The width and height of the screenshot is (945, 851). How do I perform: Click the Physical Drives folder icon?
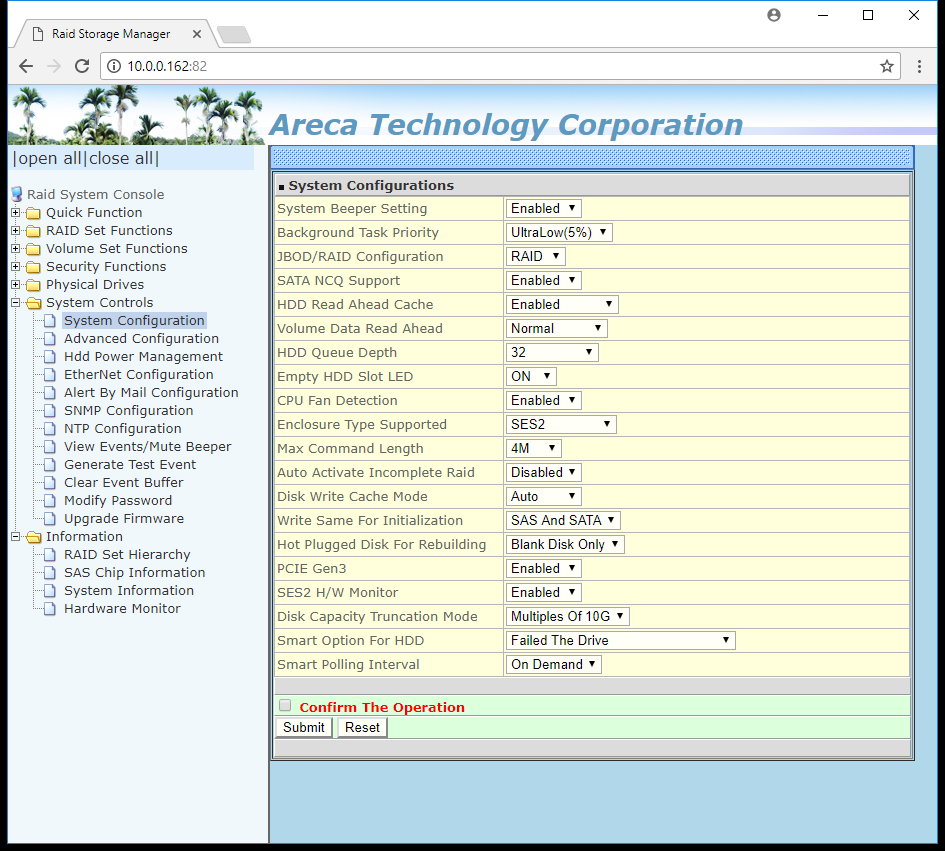(x=34, y=284)
